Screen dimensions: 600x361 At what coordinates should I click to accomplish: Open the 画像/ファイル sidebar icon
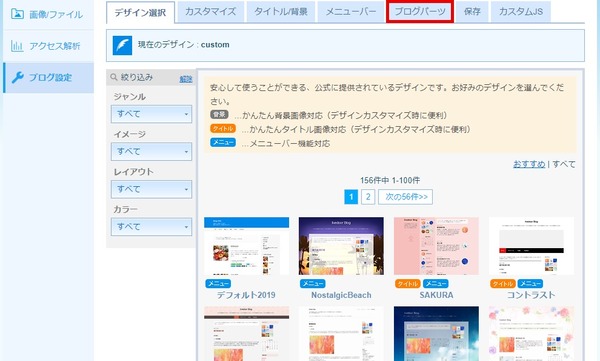tap(17, 14)
